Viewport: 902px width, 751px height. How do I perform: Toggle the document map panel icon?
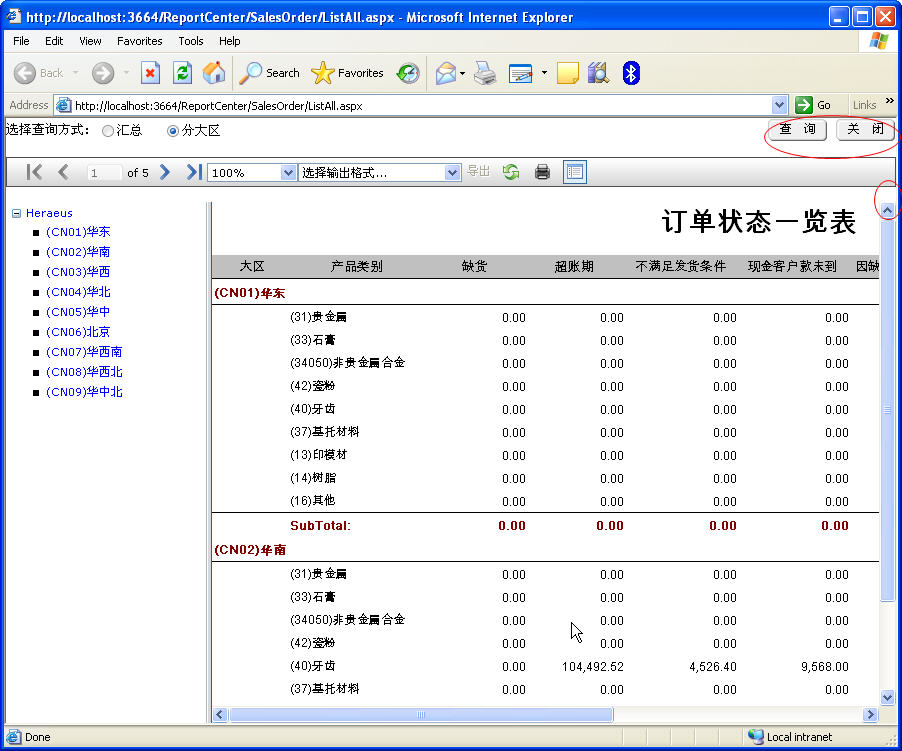click(575, 172)
